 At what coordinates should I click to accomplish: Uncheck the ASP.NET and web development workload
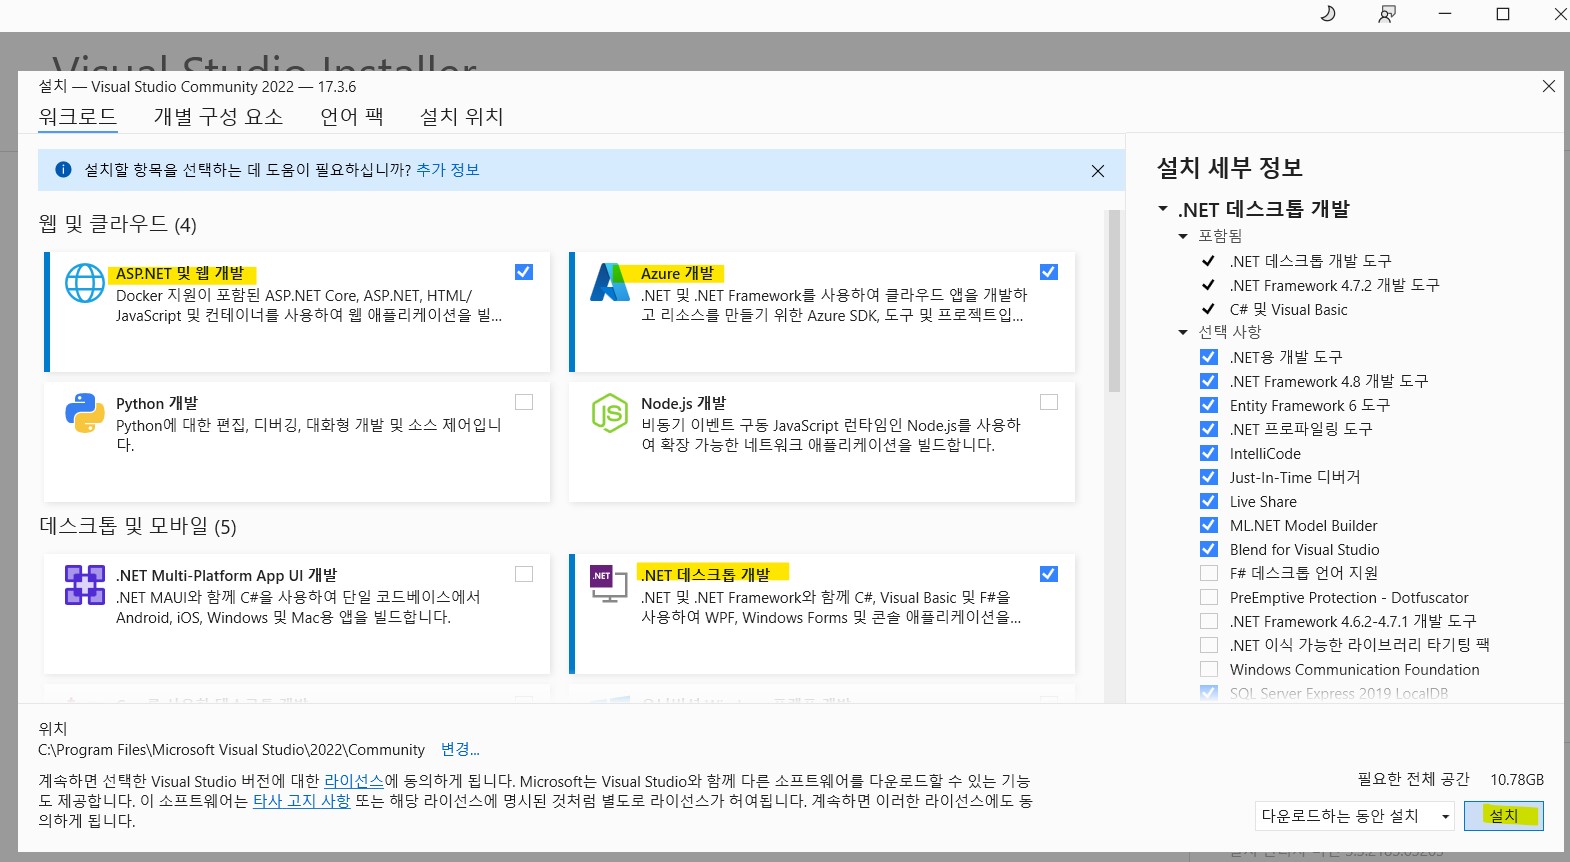tap(524, 272)
